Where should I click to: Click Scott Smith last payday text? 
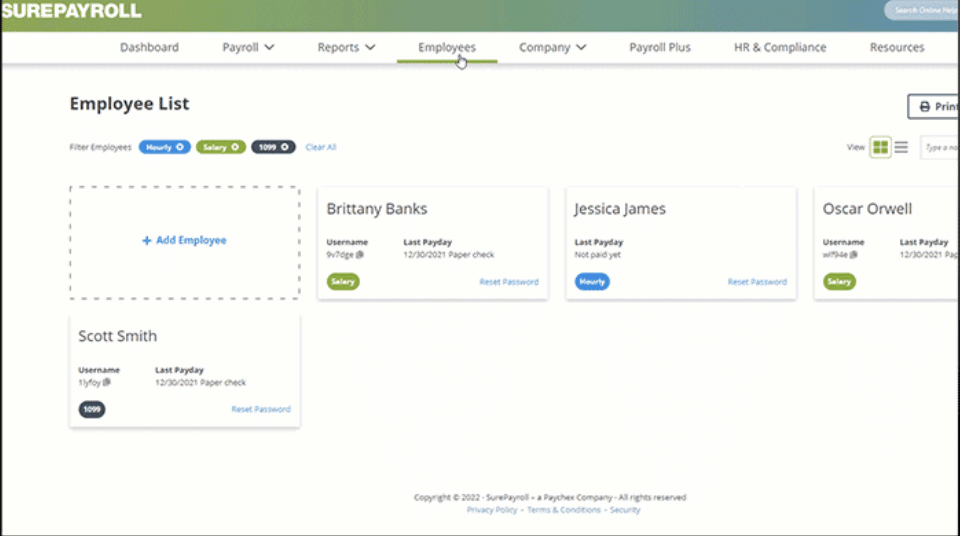click(x=200, y=382)
